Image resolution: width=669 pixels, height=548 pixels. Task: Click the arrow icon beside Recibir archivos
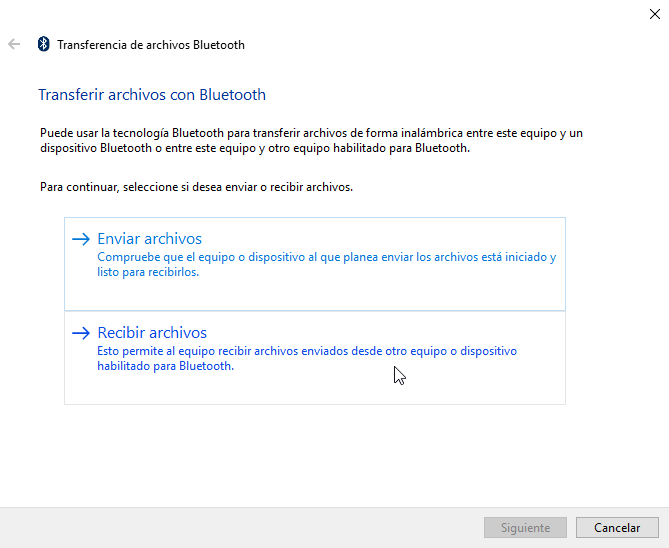[x=81, y=333]
